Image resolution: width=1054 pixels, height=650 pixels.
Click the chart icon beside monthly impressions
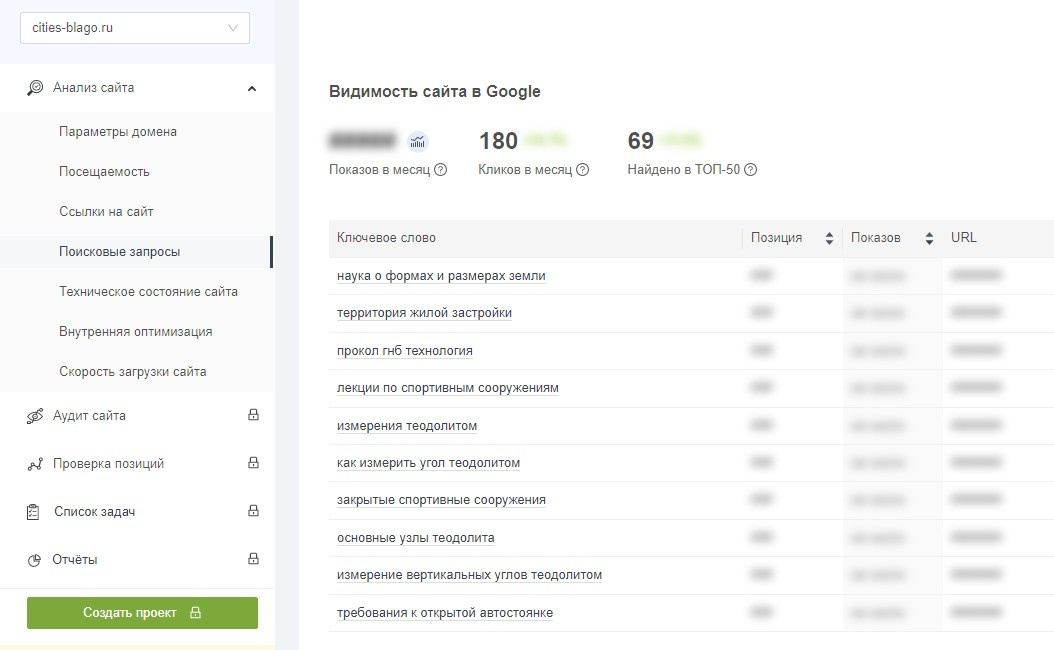pos(418,141)
